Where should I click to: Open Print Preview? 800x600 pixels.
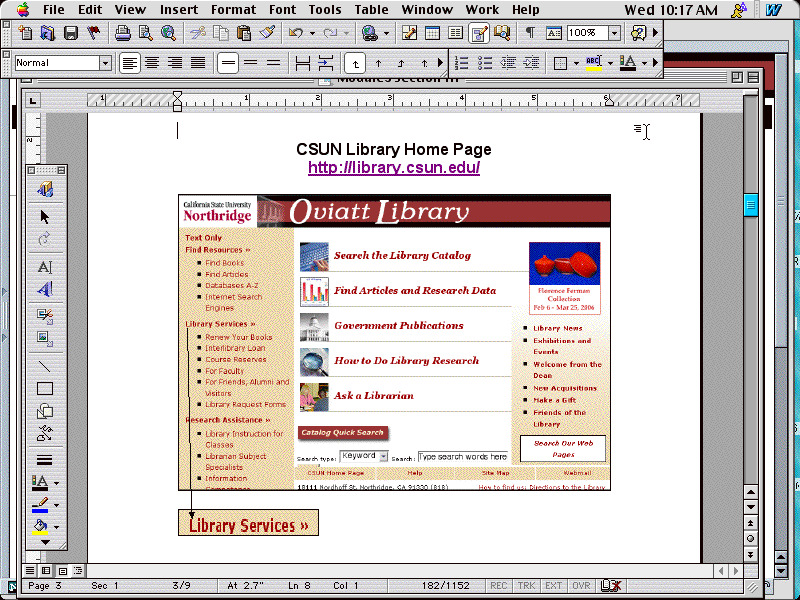(145, 33)
